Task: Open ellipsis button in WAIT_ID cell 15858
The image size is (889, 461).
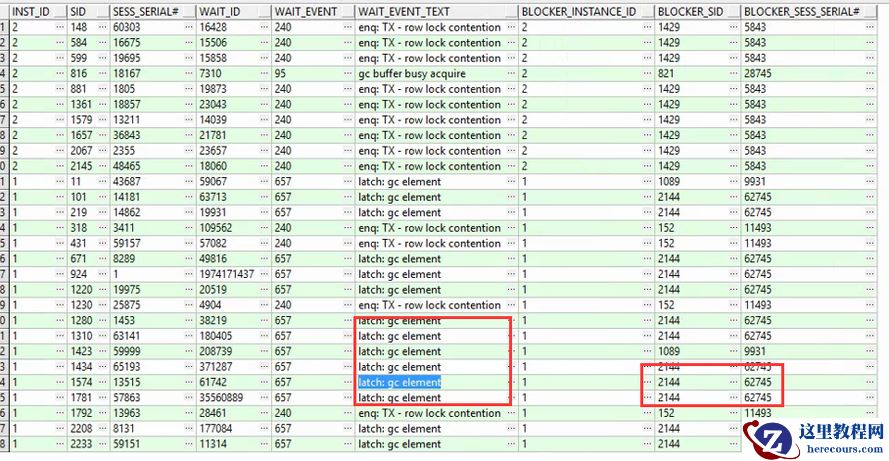Action: (264, 58)
